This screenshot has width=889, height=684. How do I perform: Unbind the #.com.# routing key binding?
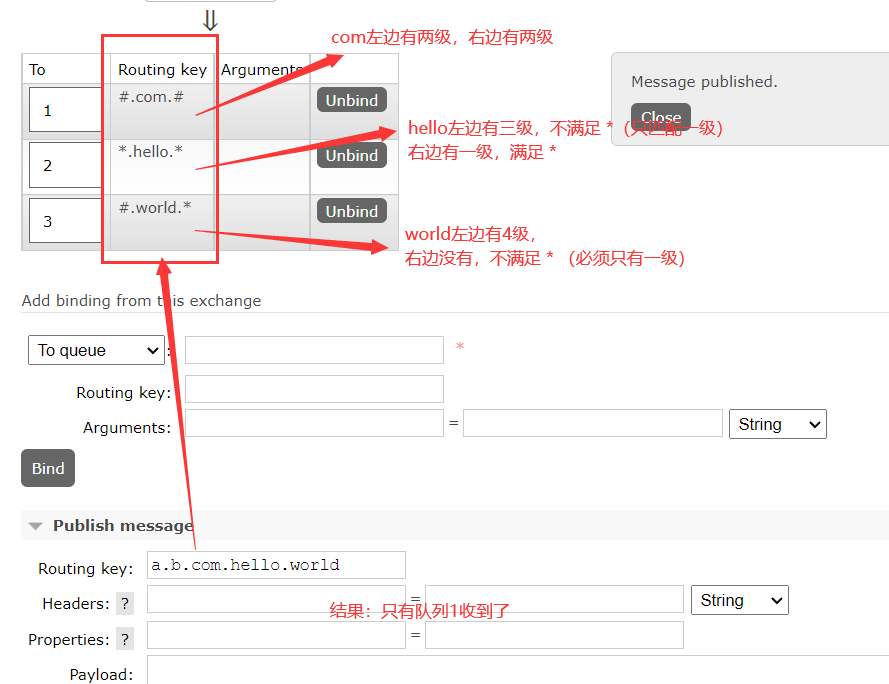pos(352,100)
